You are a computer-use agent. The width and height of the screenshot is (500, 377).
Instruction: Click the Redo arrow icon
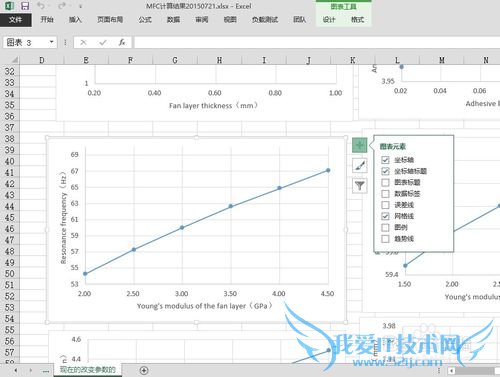click(x=62, y=6)
